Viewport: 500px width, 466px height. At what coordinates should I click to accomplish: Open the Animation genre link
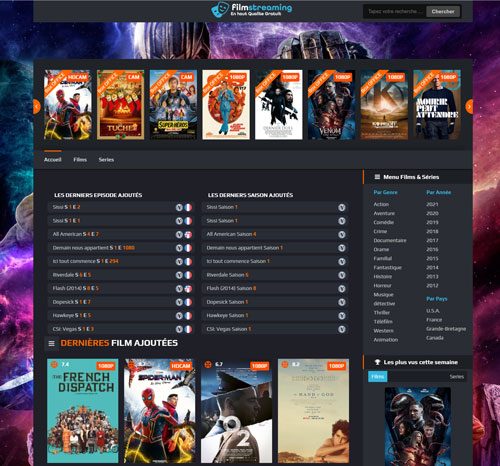pyautogui.click(x=386, y=340)
